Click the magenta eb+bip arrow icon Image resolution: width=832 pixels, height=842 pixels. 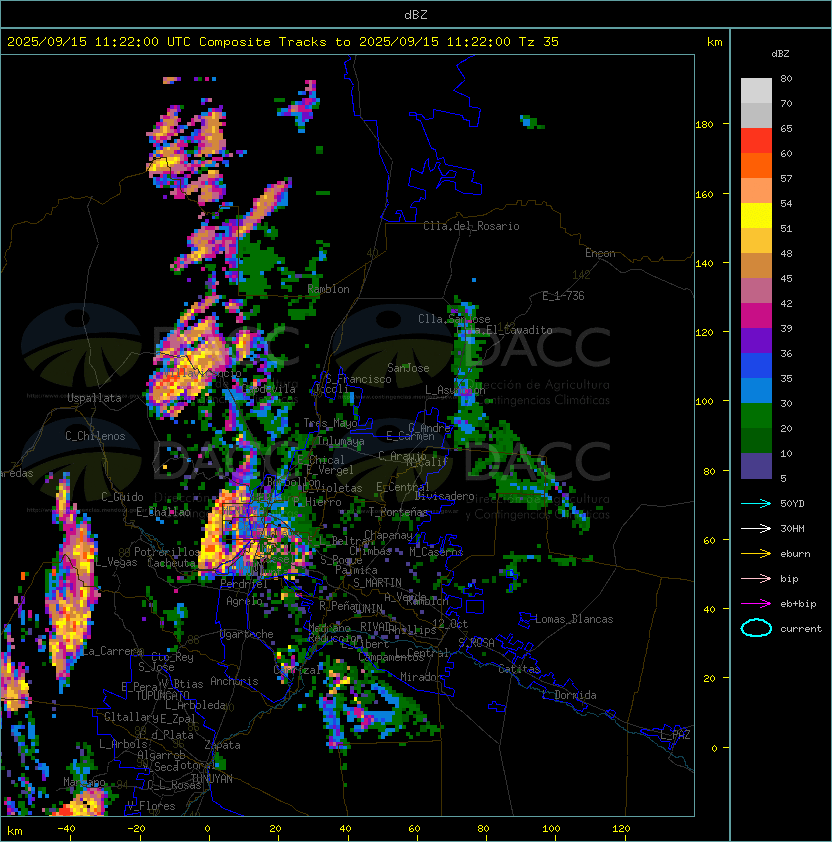click(756, 604)
